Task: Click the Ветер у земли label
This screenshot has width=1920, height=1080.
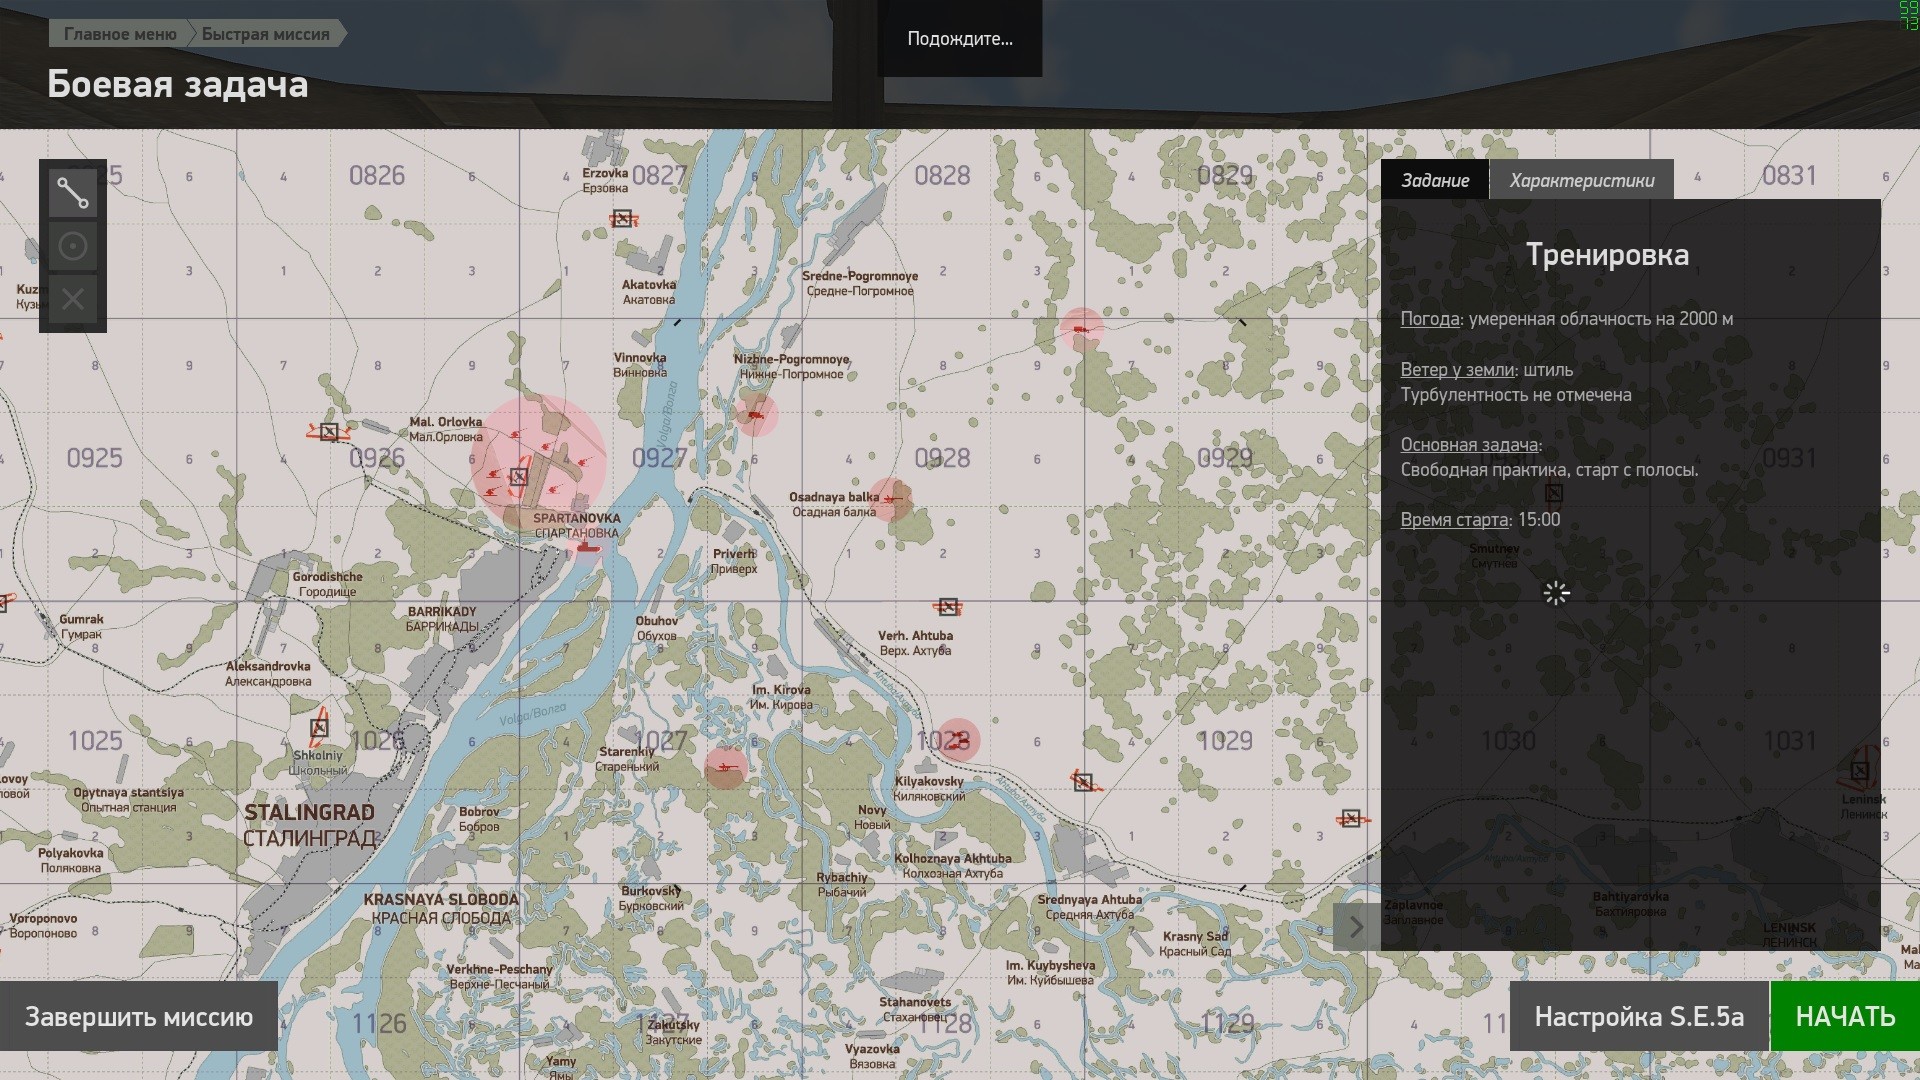Action: [1457, 370]
